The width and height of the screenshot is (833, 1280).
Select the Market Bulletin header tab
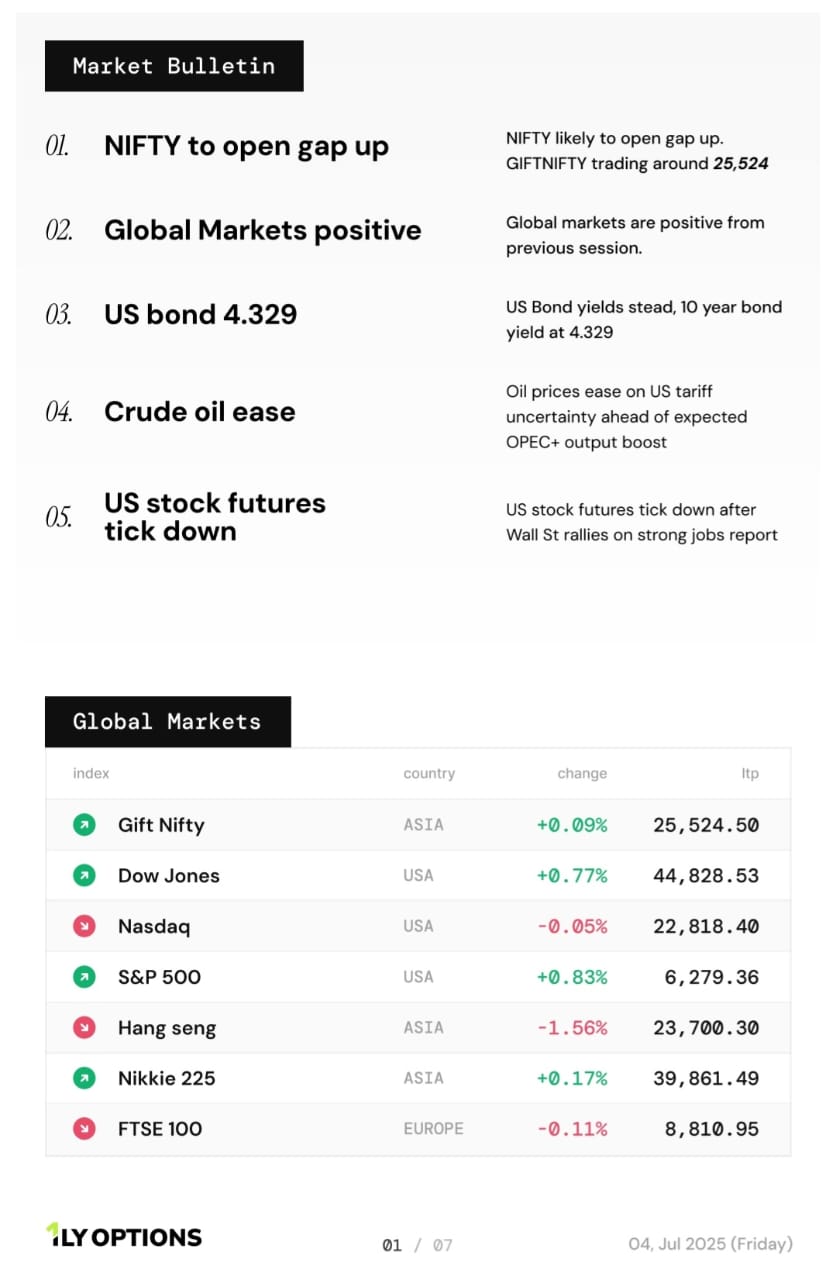174,66
